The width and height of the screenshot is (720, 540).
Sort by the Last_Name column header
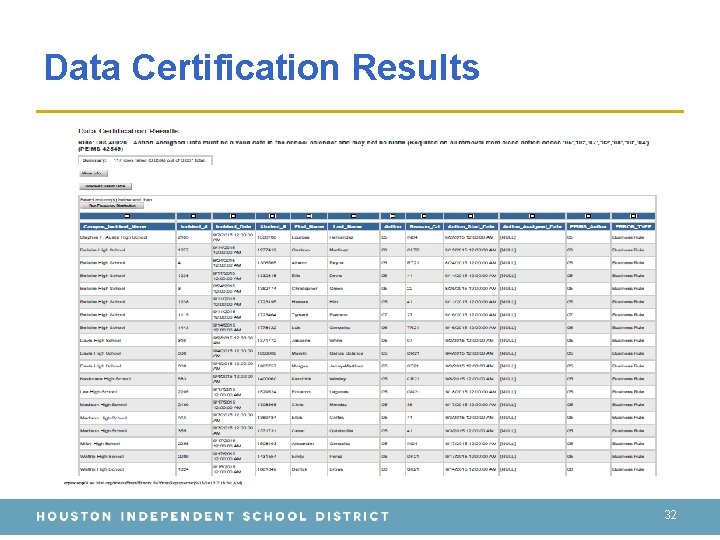click(353, 226)
